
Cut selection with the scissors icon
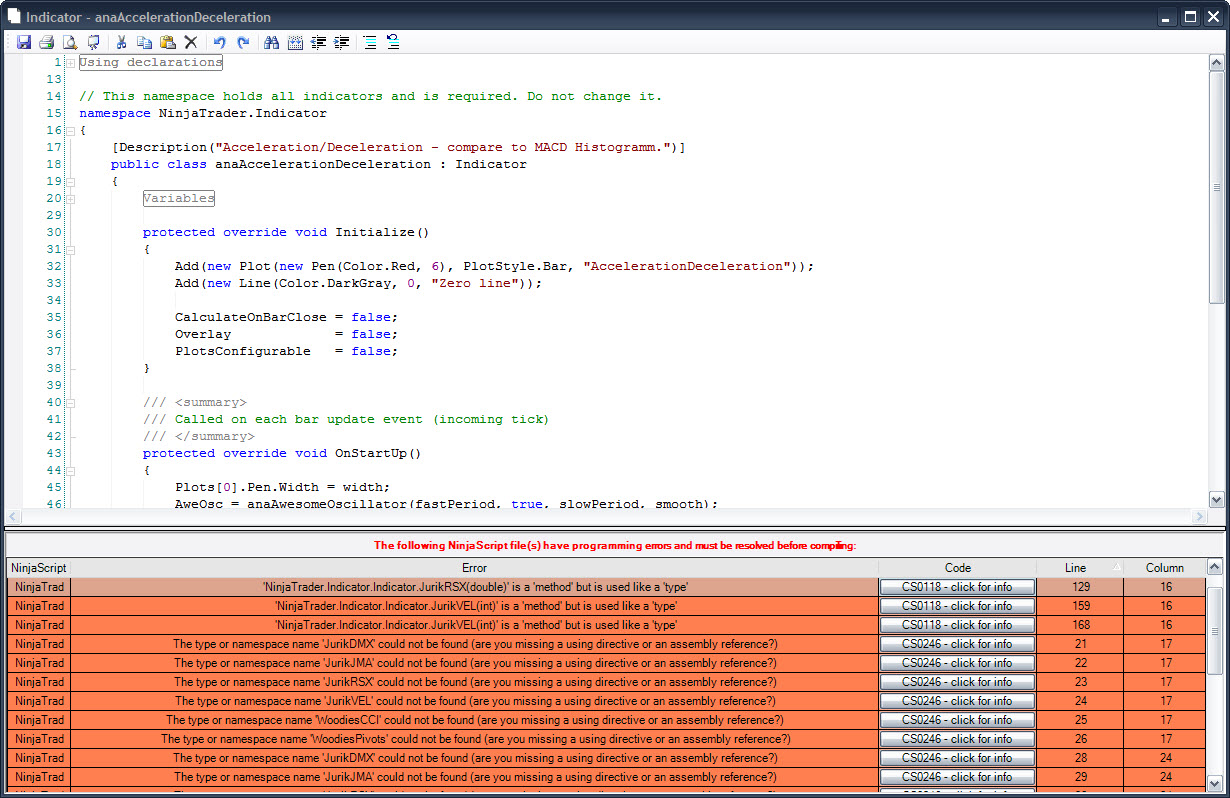point(121,42)
